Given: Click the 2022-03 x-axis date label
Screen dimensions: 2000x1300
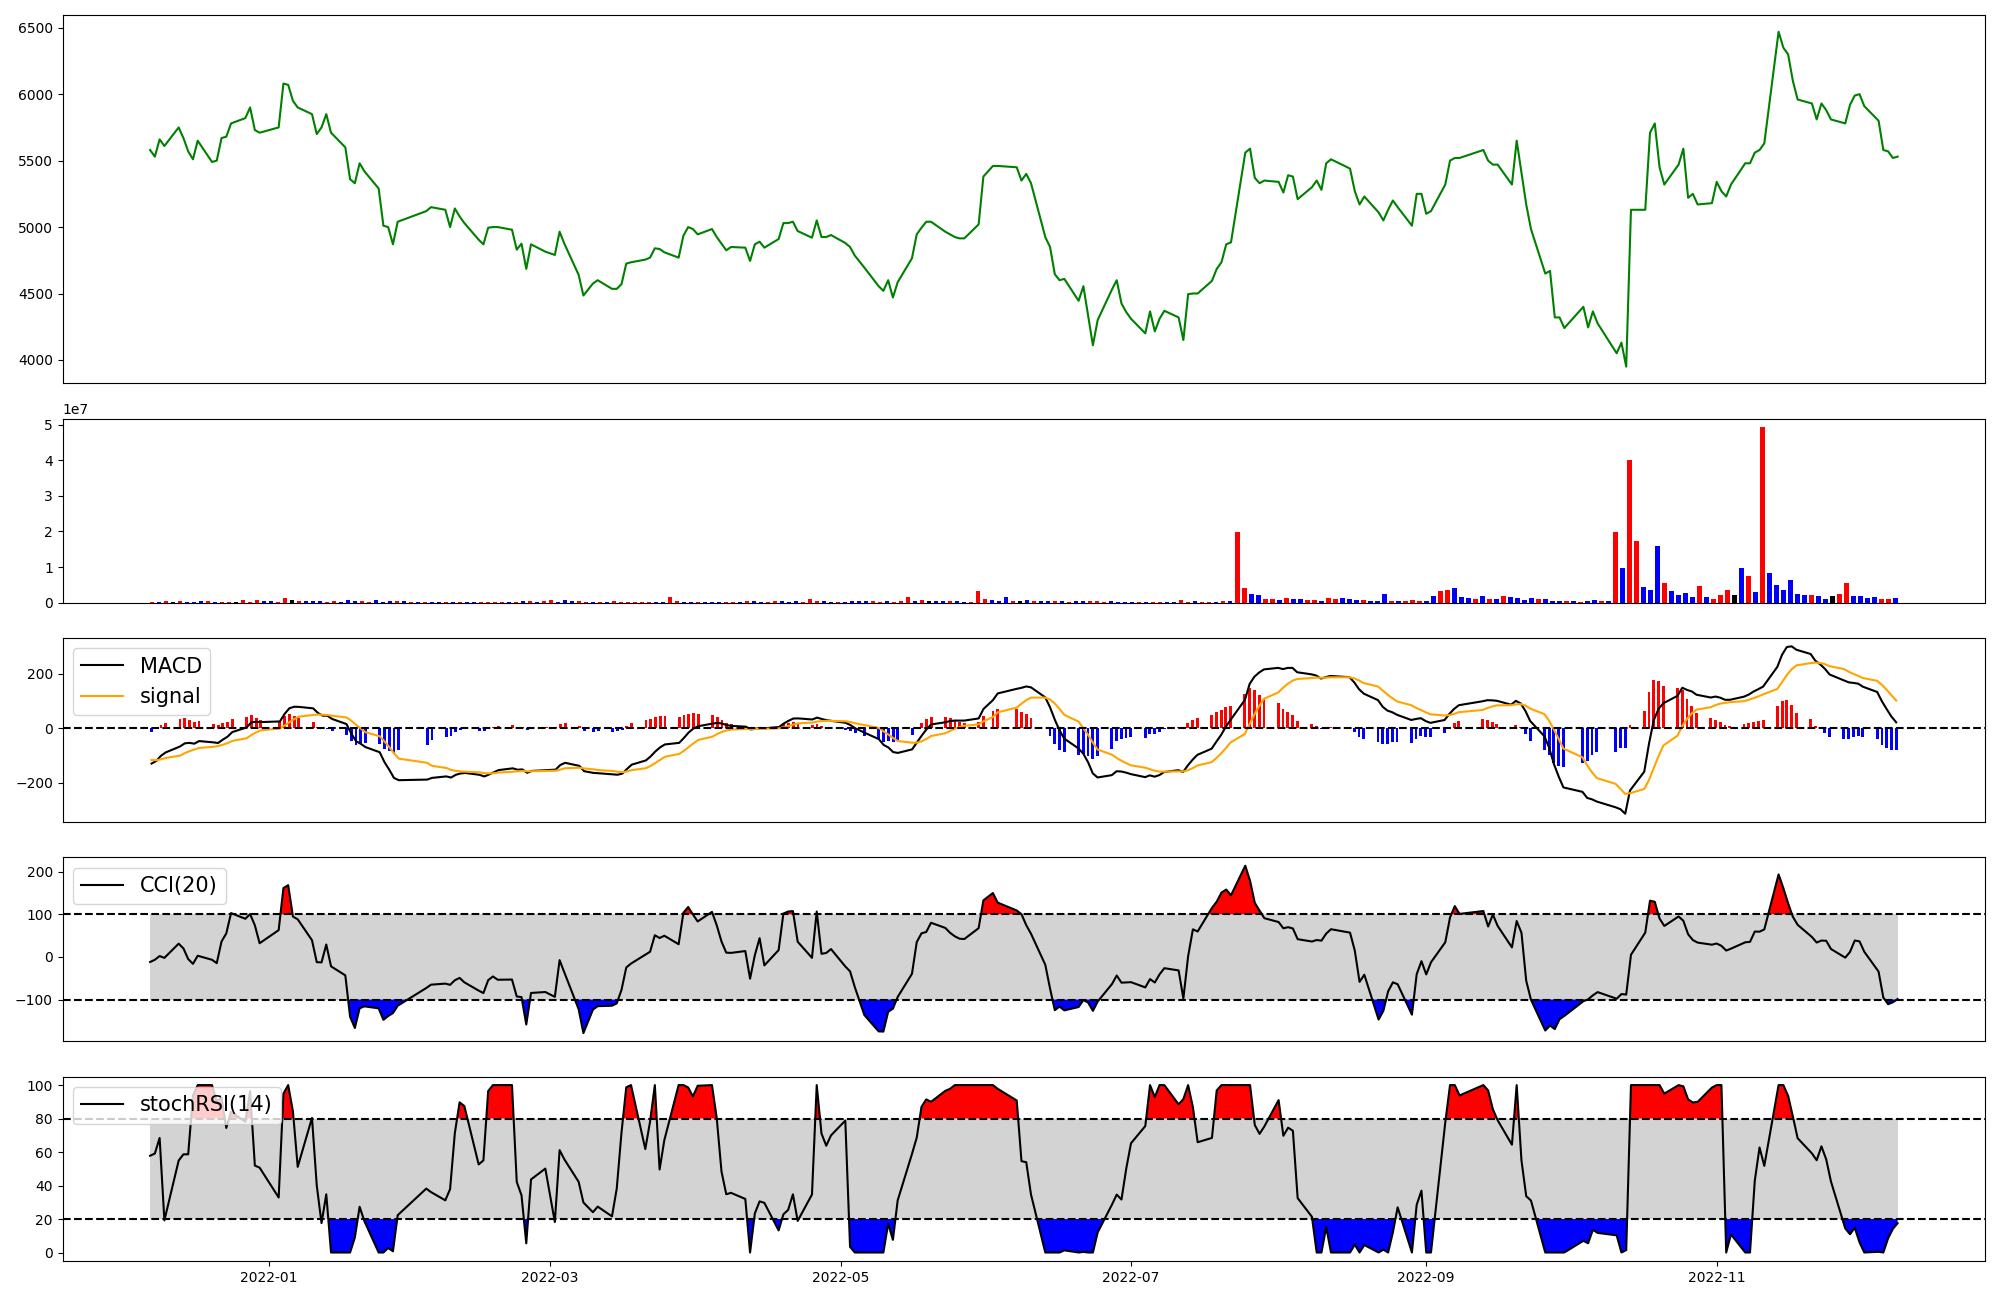Looking at the screenshot, I should coord(550,1277).
